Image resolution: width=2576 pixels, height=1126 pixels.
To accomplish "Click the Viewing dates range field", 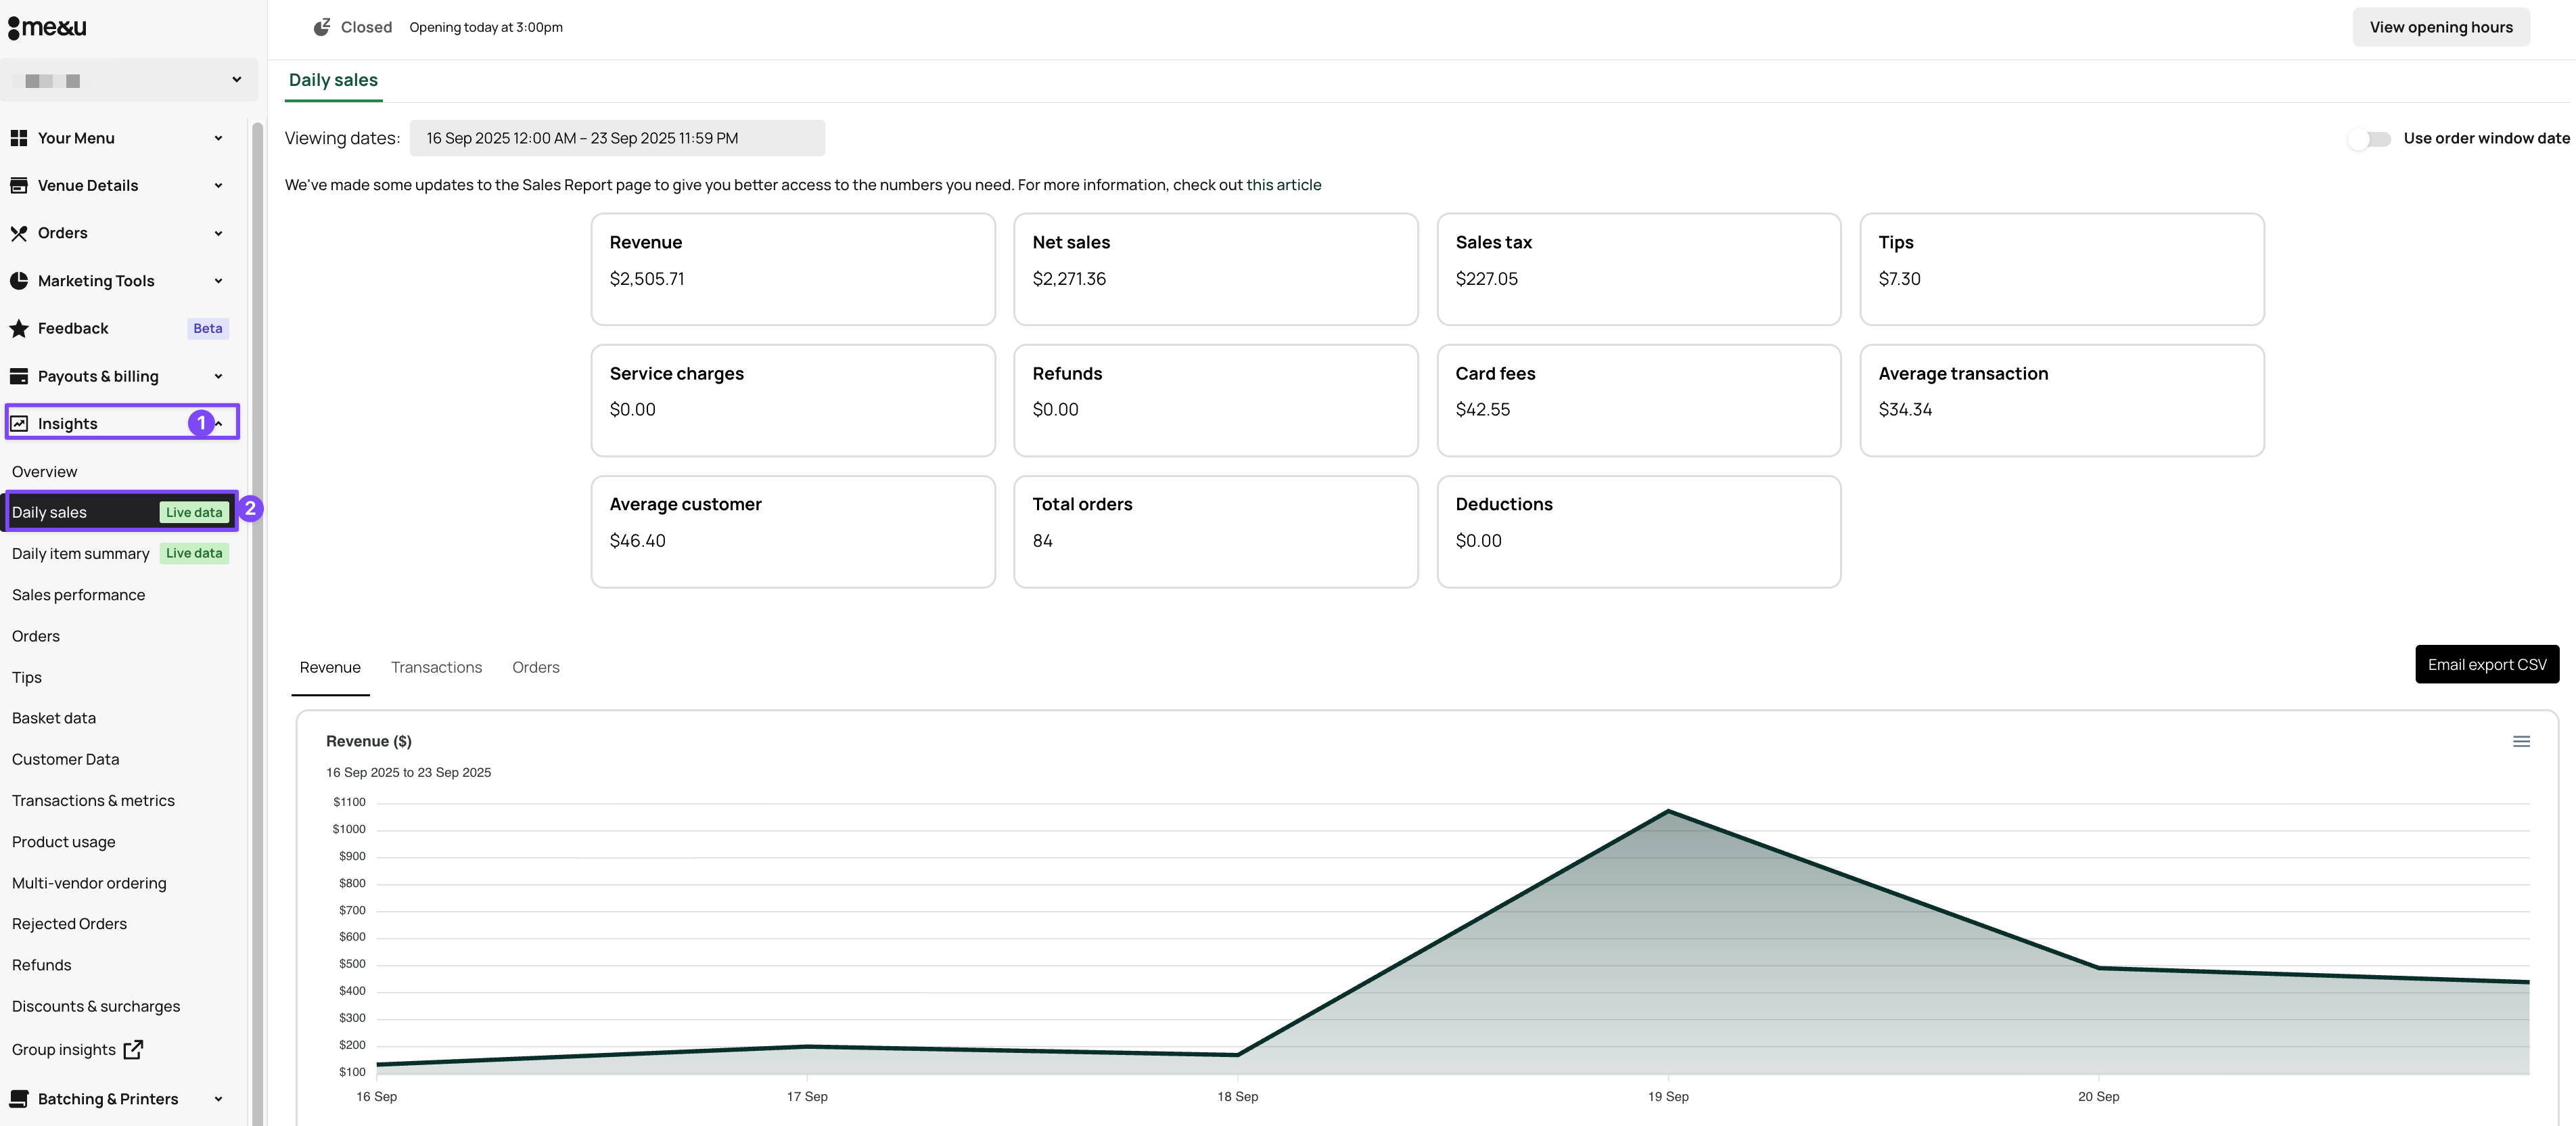I will click(x=617, y=138).
